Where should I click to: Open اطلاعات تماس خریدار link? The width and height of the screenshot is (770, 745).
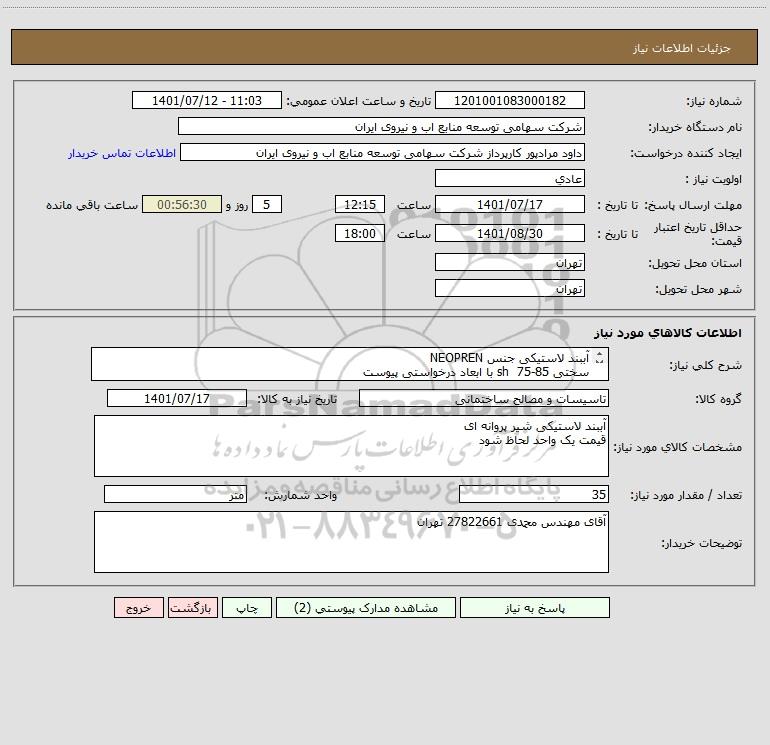tap(122, 153)
